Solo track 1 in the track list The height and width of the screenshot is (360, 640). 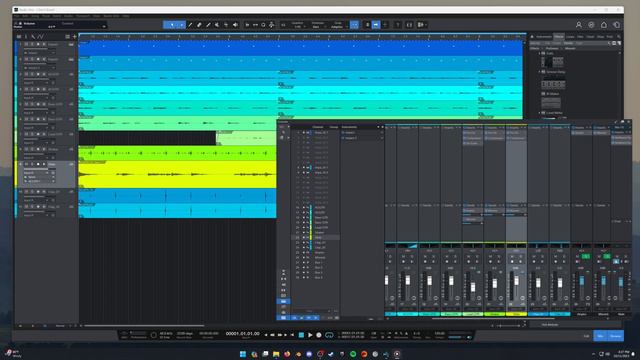pos(32,44)
